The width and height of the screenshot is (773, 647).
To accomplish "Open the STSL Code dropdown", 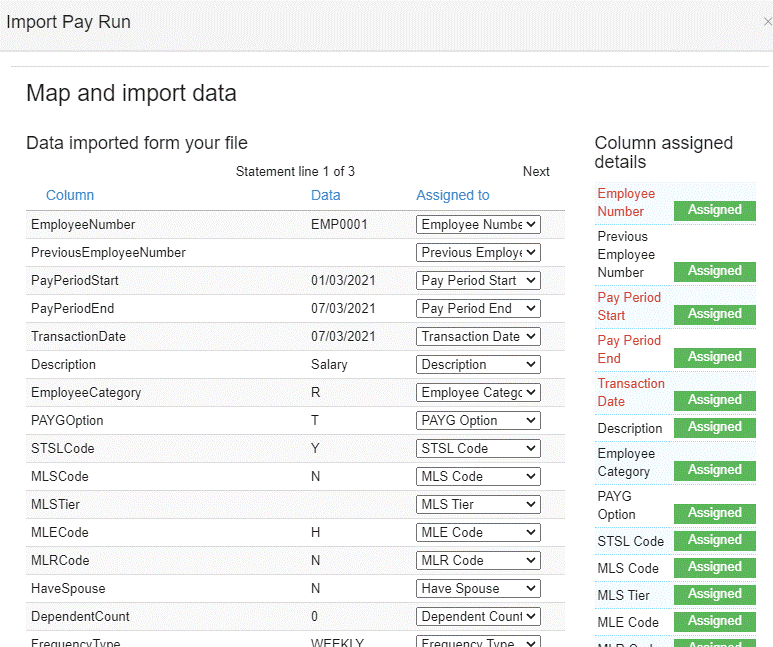I will (x=478, y=449).
